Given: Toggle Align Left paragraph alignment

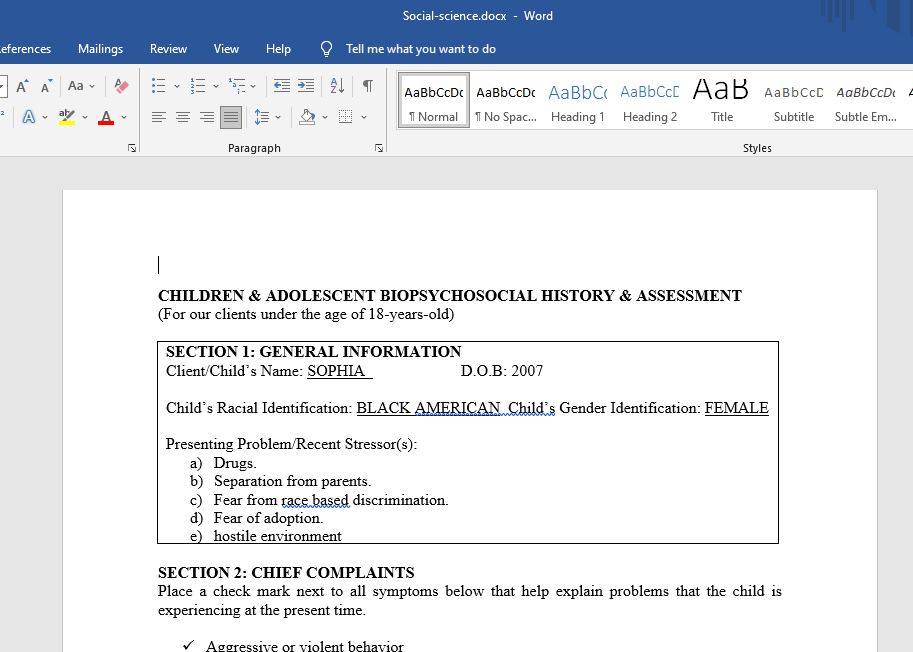Looking at the screenshot, I should [x=159, y=117].
